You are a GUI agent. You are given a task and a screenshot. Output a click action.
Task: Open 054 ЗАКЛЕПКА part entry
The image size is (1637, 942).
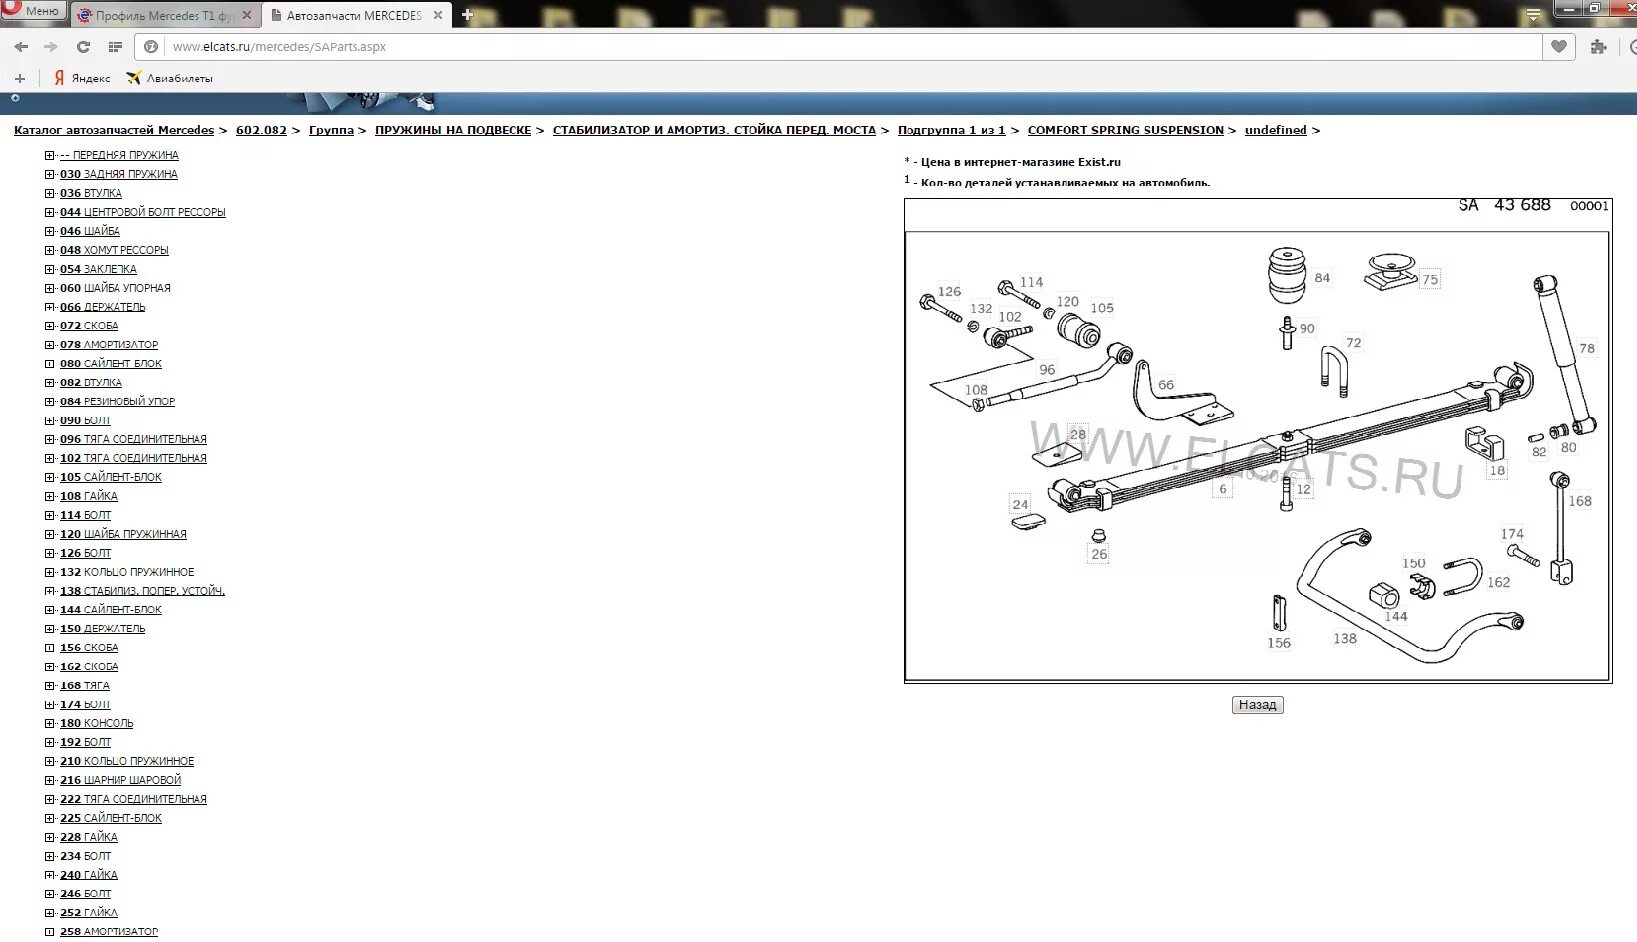point(98,269)
